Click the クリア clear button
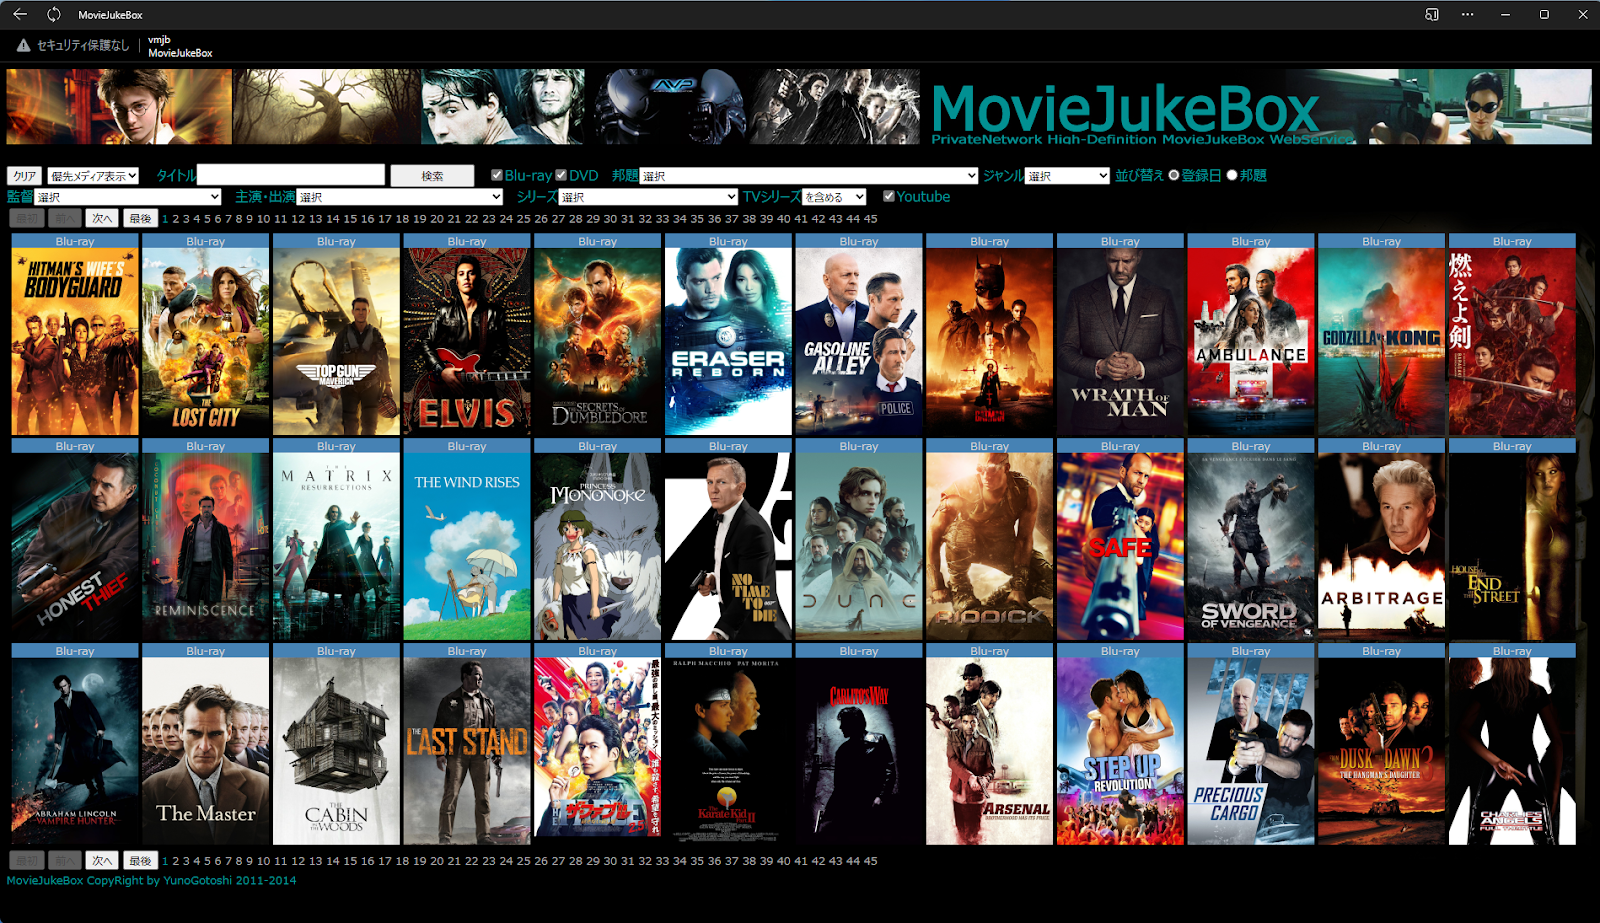The height and width of the screenshot is (923, 1600). coord(24,176)
